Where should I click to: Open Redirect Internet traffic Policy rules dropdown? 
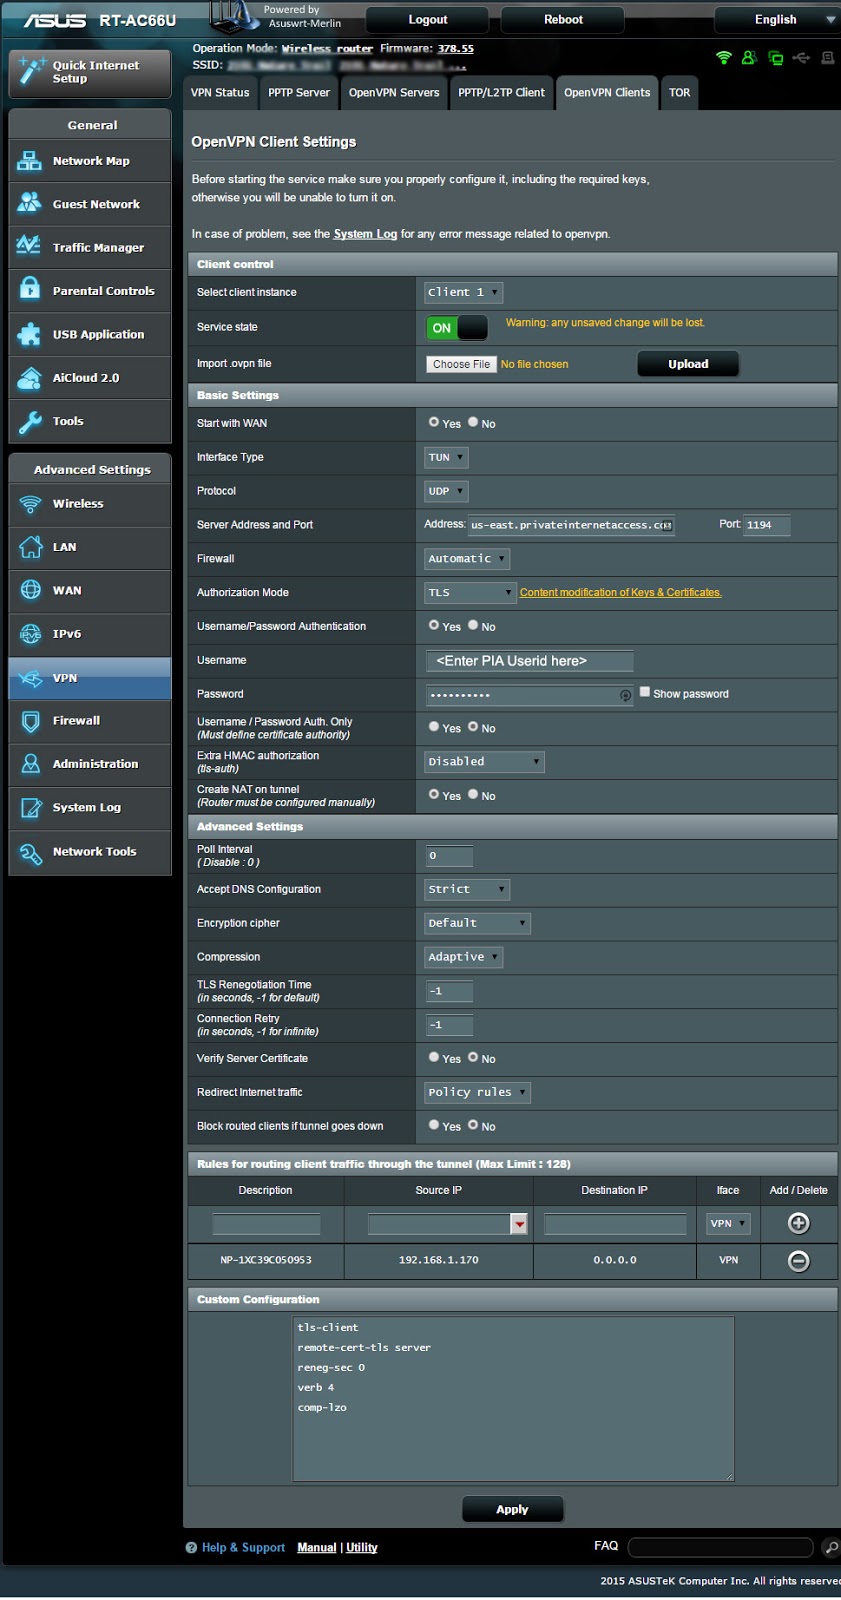[477, 1092]
